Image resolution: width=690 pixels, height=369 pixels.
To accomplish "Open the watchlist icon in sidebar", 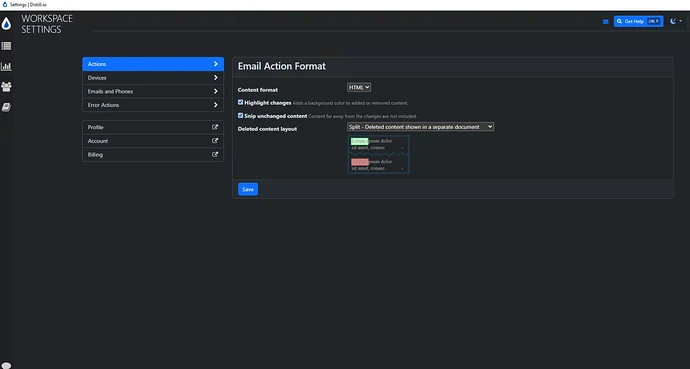I will 6,46.
